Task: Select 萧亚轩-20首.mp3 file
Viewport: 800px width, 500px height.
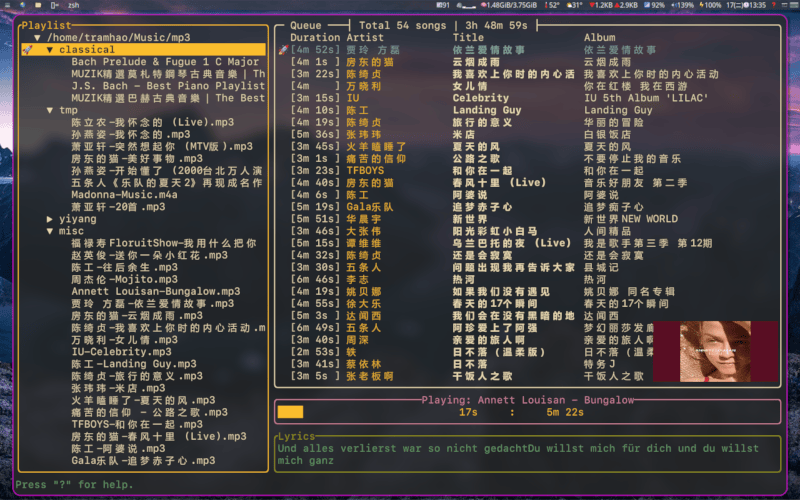Action: click(118, 207)
